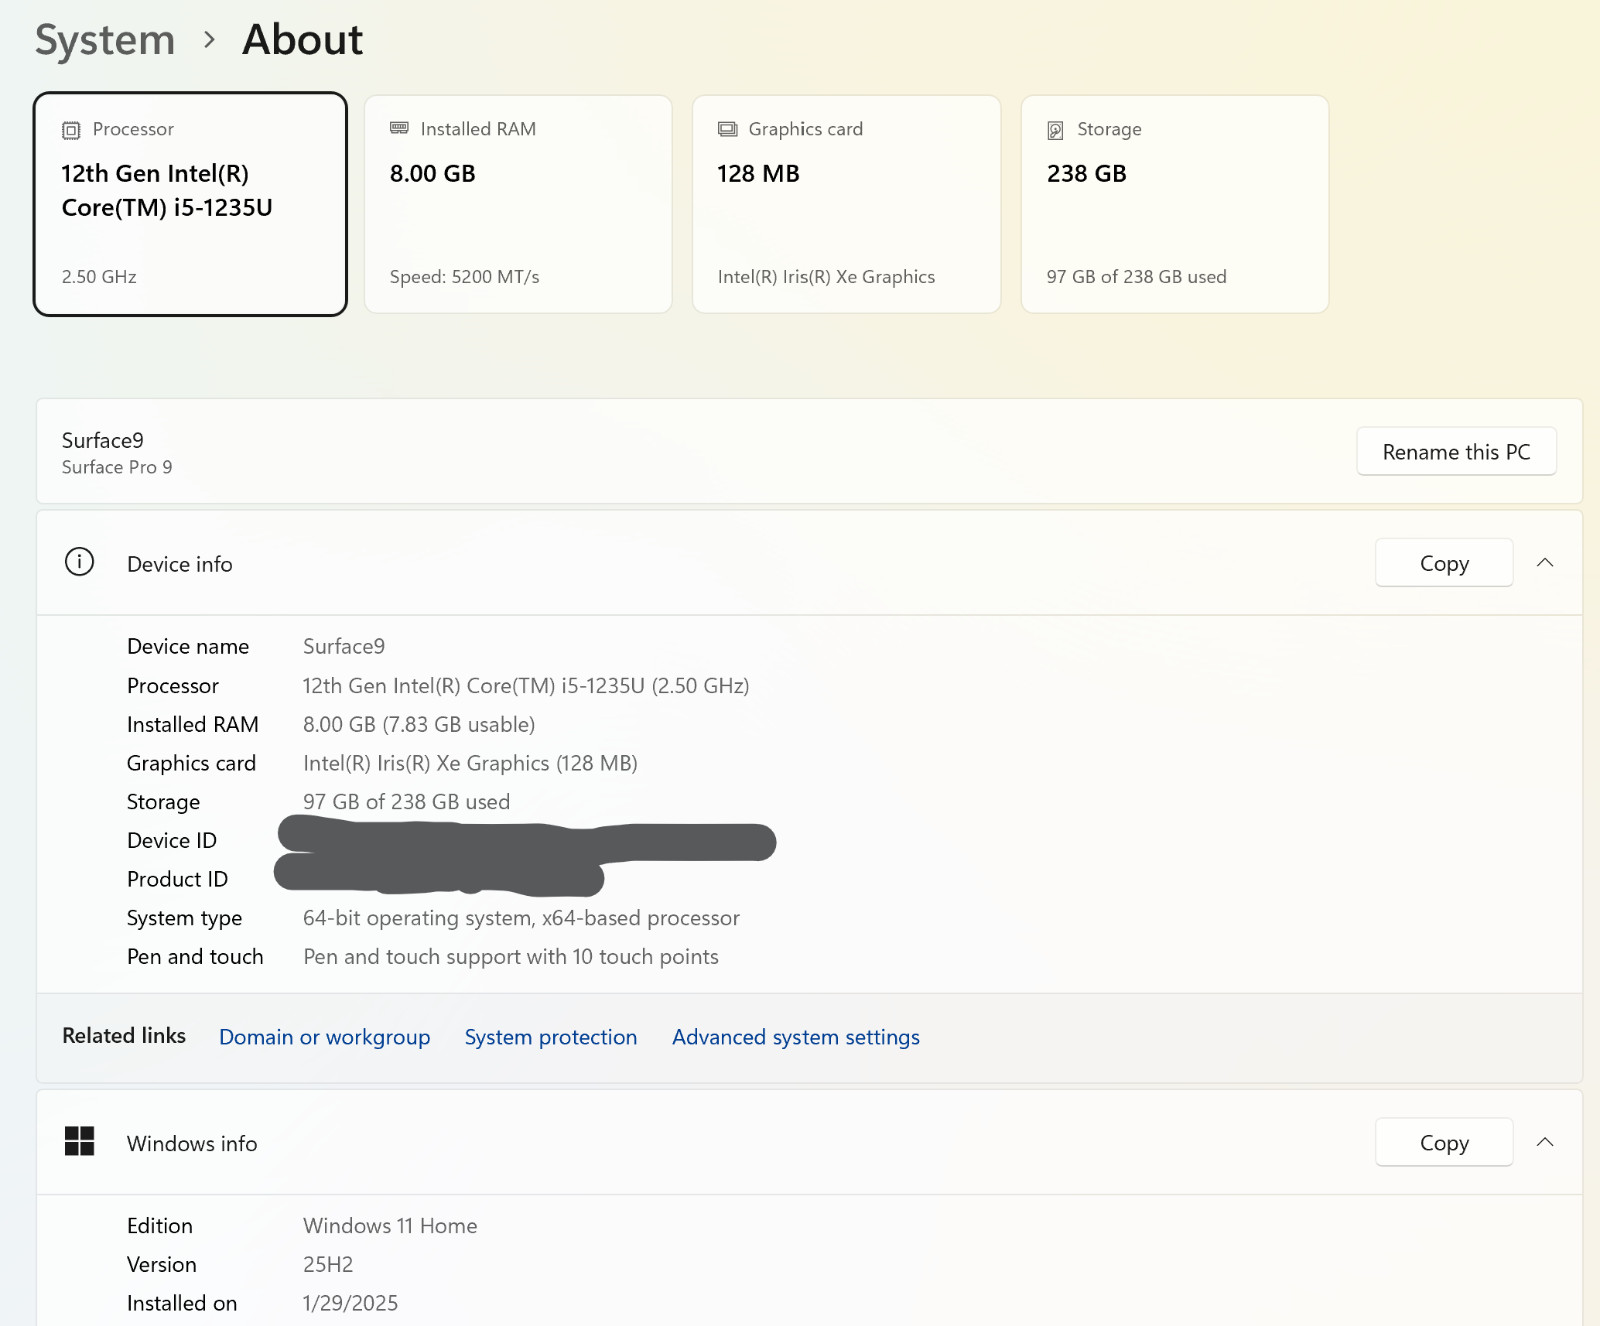Viewport: 1600px width, 1326px height.
Task: Click the 'Pen and touch' row label
Action: pyautogui.click(x=195, y=957)
